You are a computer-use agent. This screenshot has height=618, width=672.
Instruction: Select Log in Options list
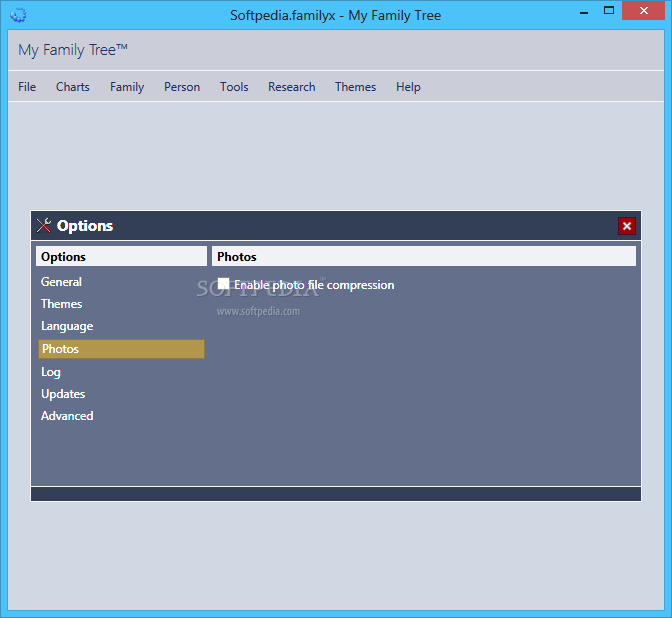pos(51,372)
